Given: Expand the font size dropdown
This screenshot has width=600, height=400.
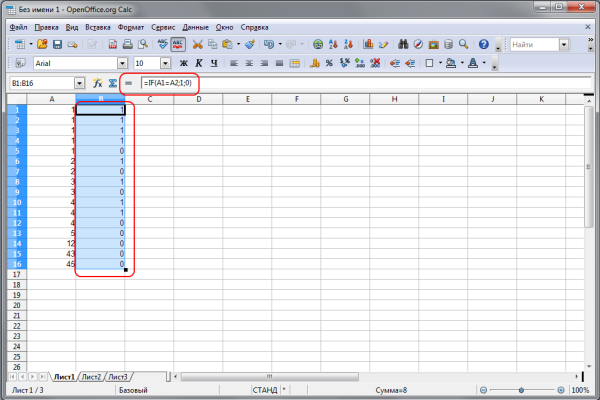Looking at the screenshot, I should [165, 64].
